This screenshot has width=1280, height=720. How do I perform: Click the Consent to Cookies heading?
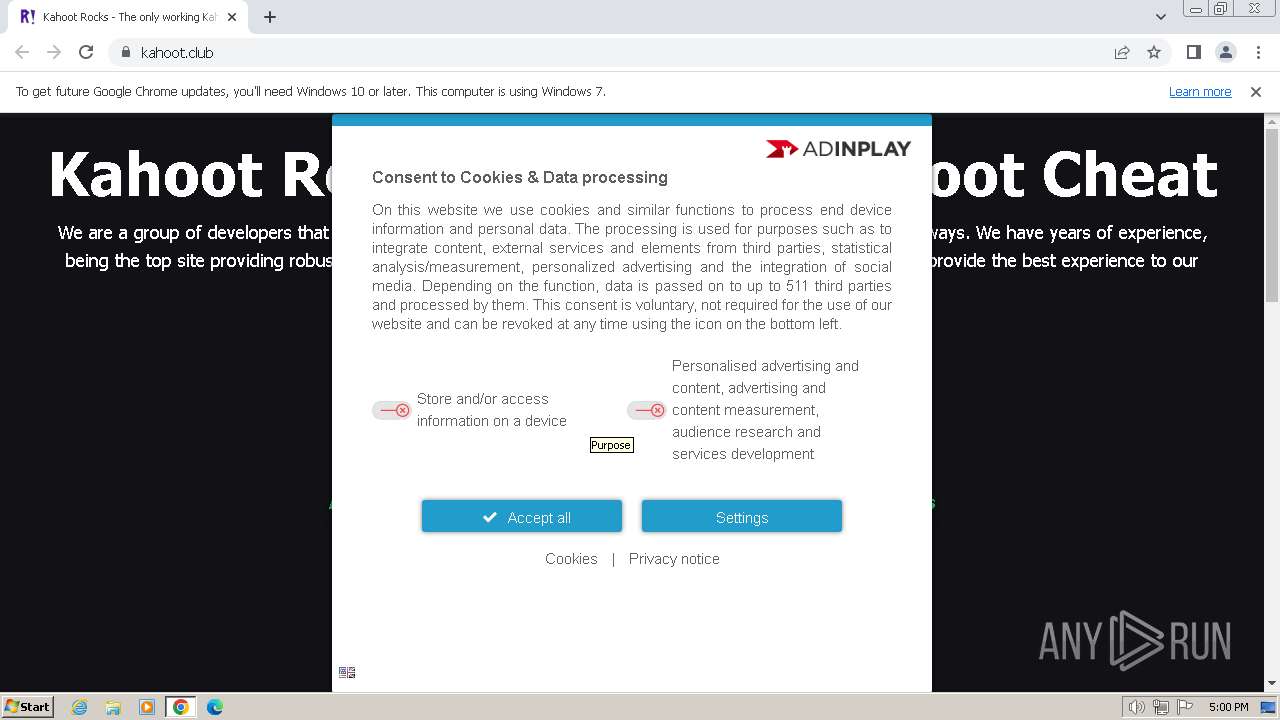pyautogui.click(x=520, y=177)
